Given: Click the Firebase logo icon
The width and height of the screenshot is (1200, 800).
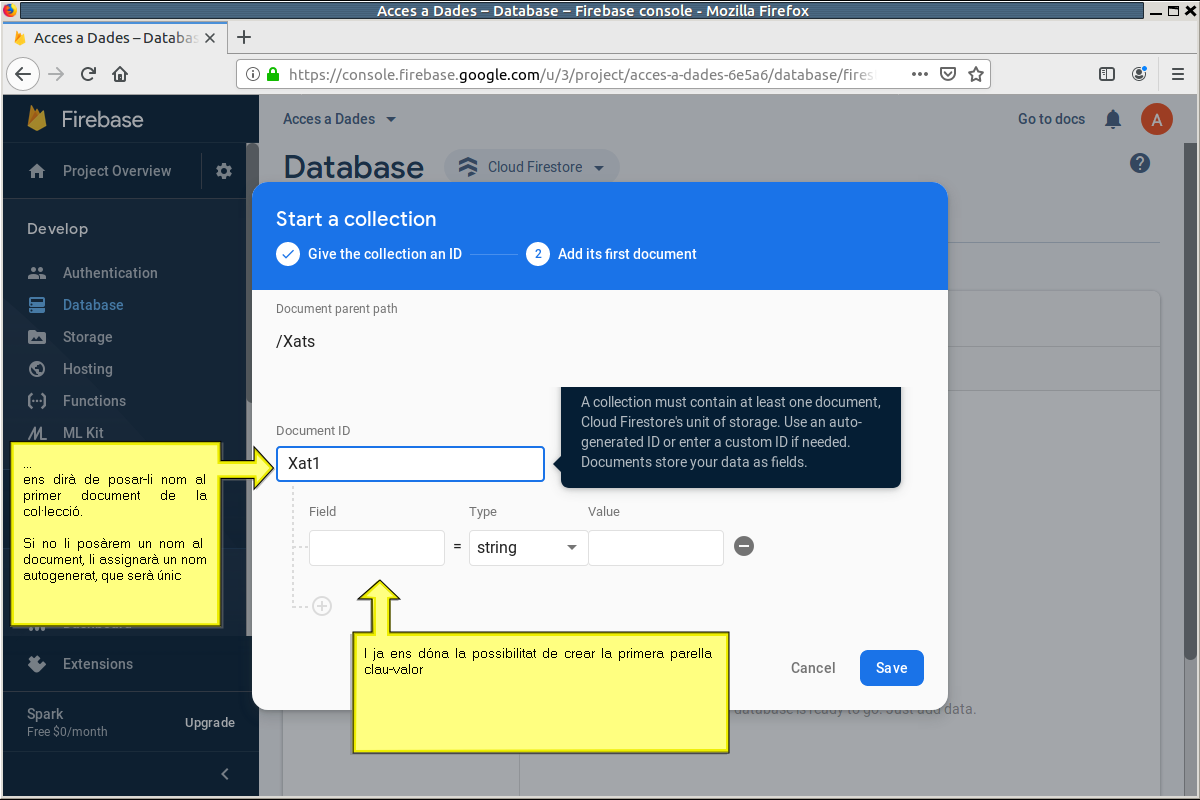Looking at the screenshot, I should [38, 119].
